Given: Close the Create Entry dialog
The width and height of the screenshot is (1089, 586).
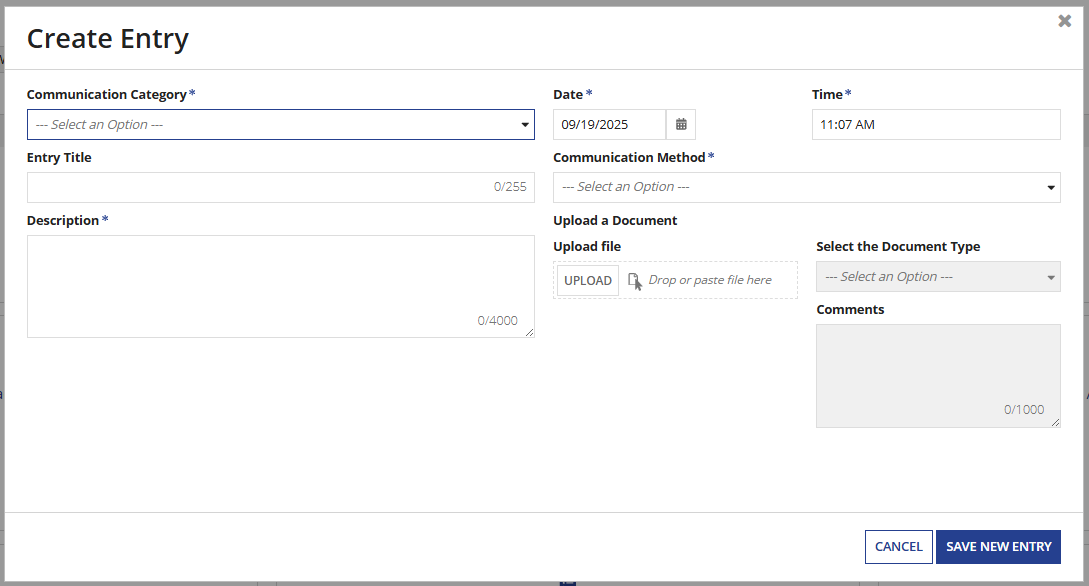Looking at the screenshot, I should pos(1064,21).
